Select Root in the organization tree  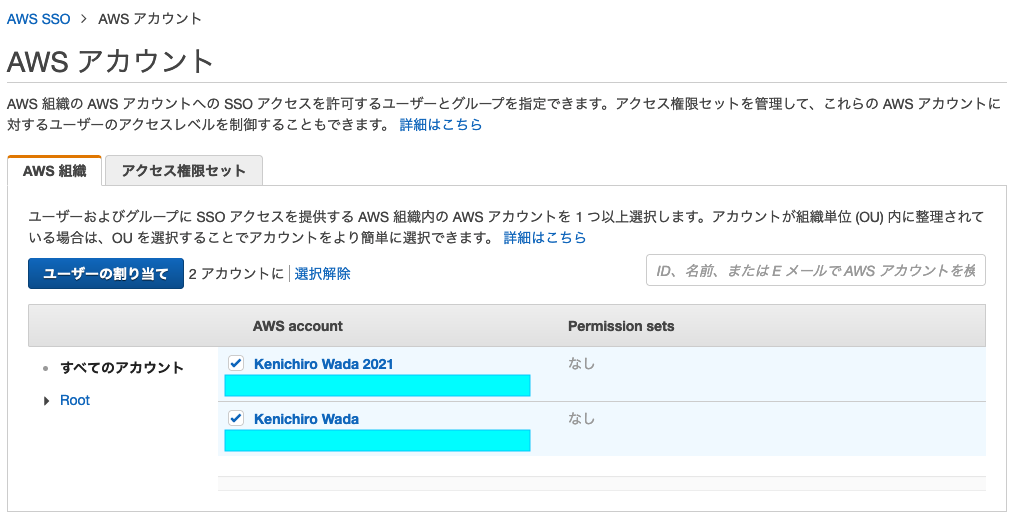click(75, 400)
